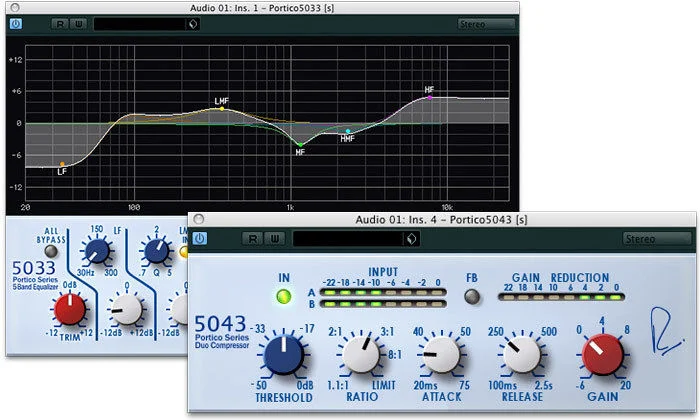The image size is (700, 420).
Task: Select the LMF band point on EQ graph
Action: tap(222, 108)
